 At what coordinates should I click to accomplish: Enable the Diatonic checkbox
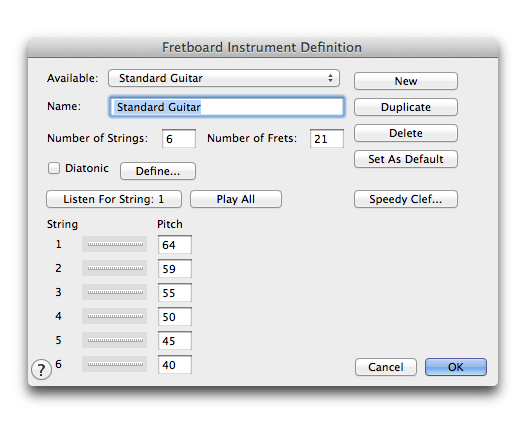click(x=54, y=168)
